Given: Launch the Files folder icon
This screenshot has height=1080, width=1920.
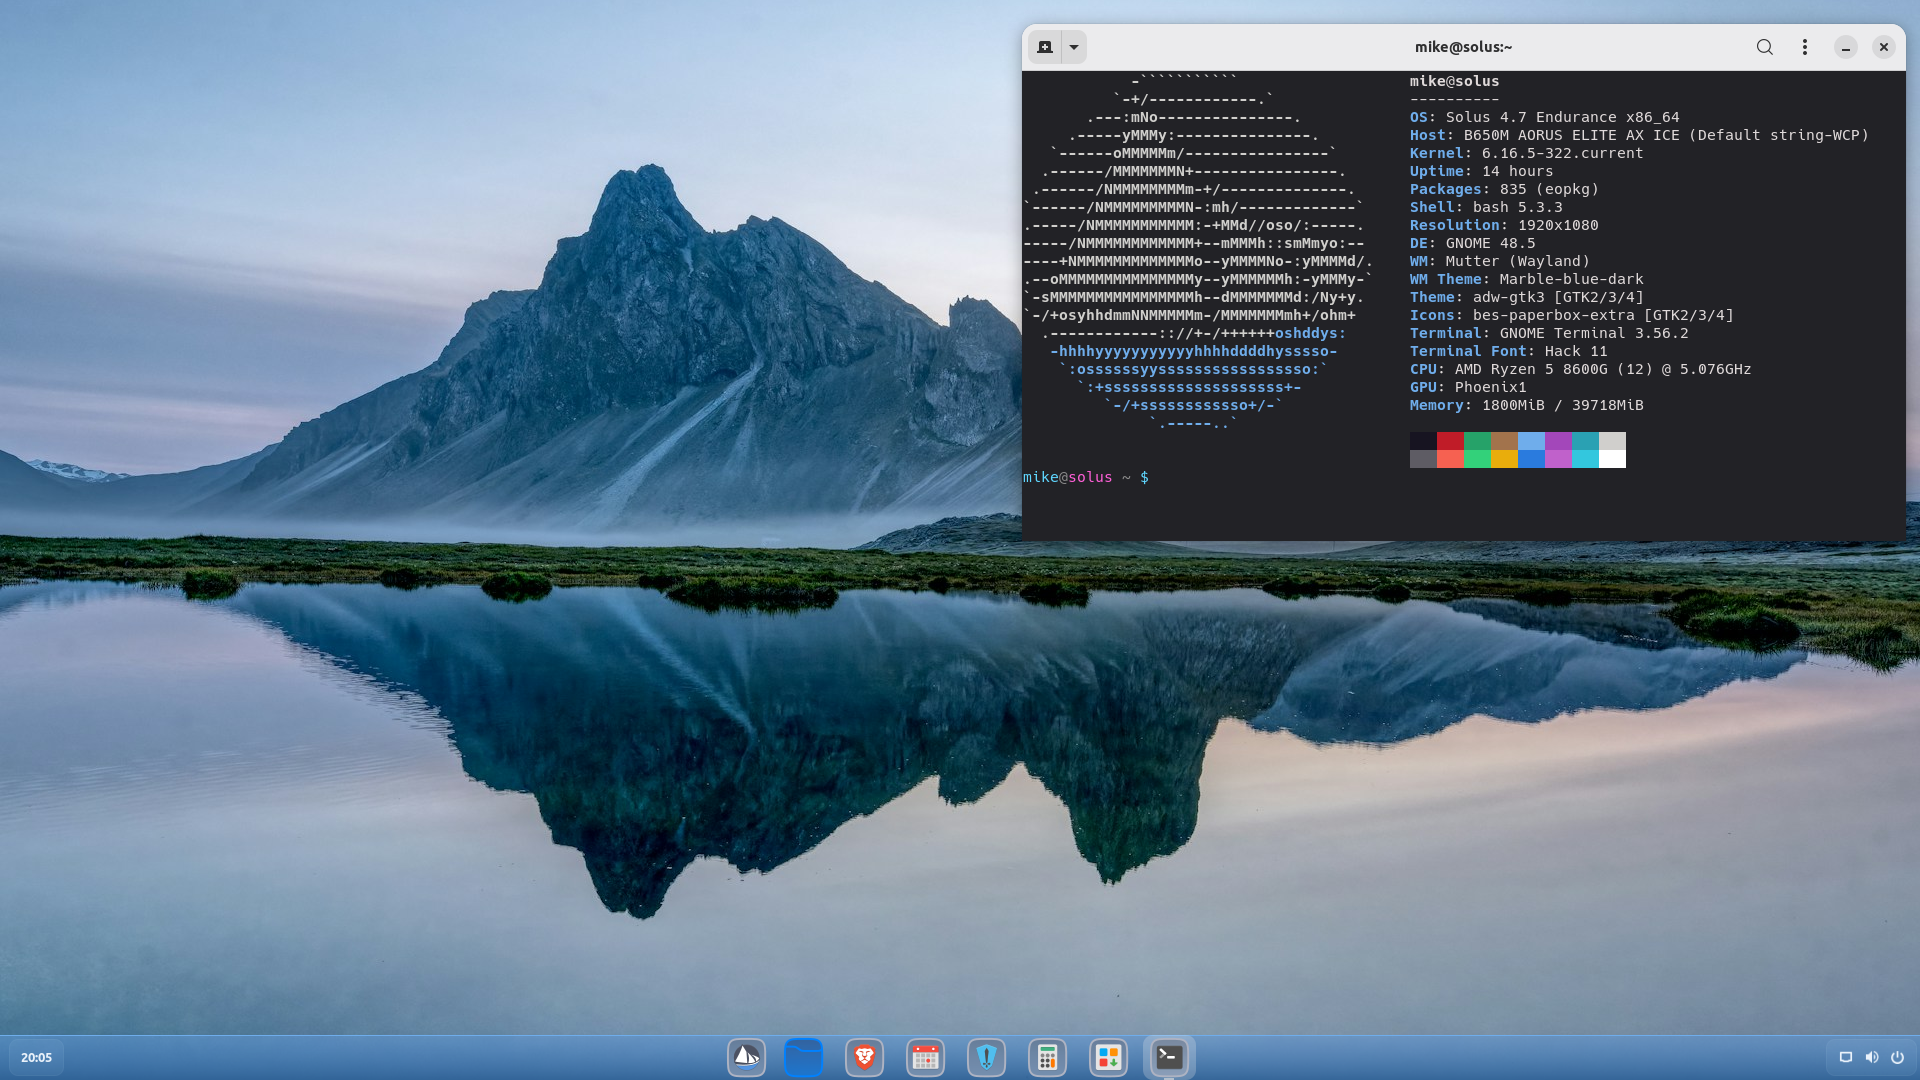Looking at the screenshot, I should click(804, 1057).
